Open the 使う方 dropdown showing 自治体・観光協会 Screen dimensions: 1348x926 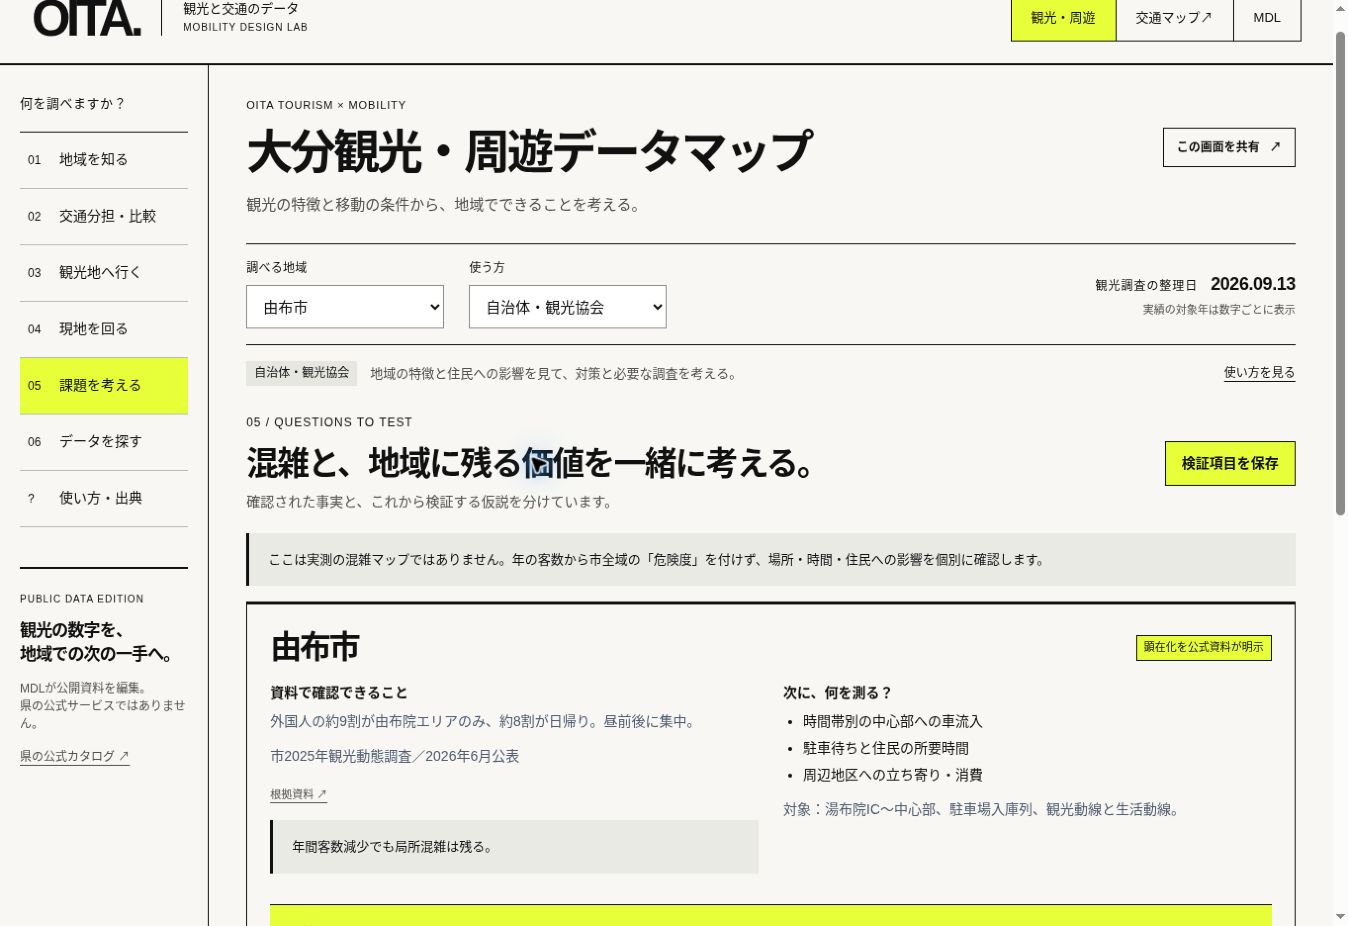click(567, 307)
